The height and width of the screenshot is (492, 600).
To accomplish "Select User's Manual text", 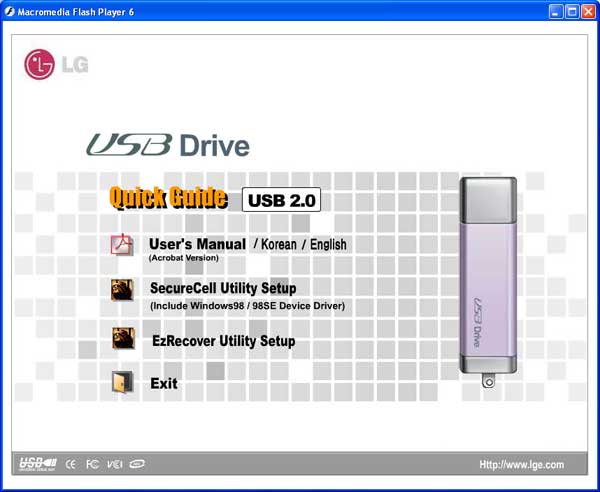I will click(197, 244).
